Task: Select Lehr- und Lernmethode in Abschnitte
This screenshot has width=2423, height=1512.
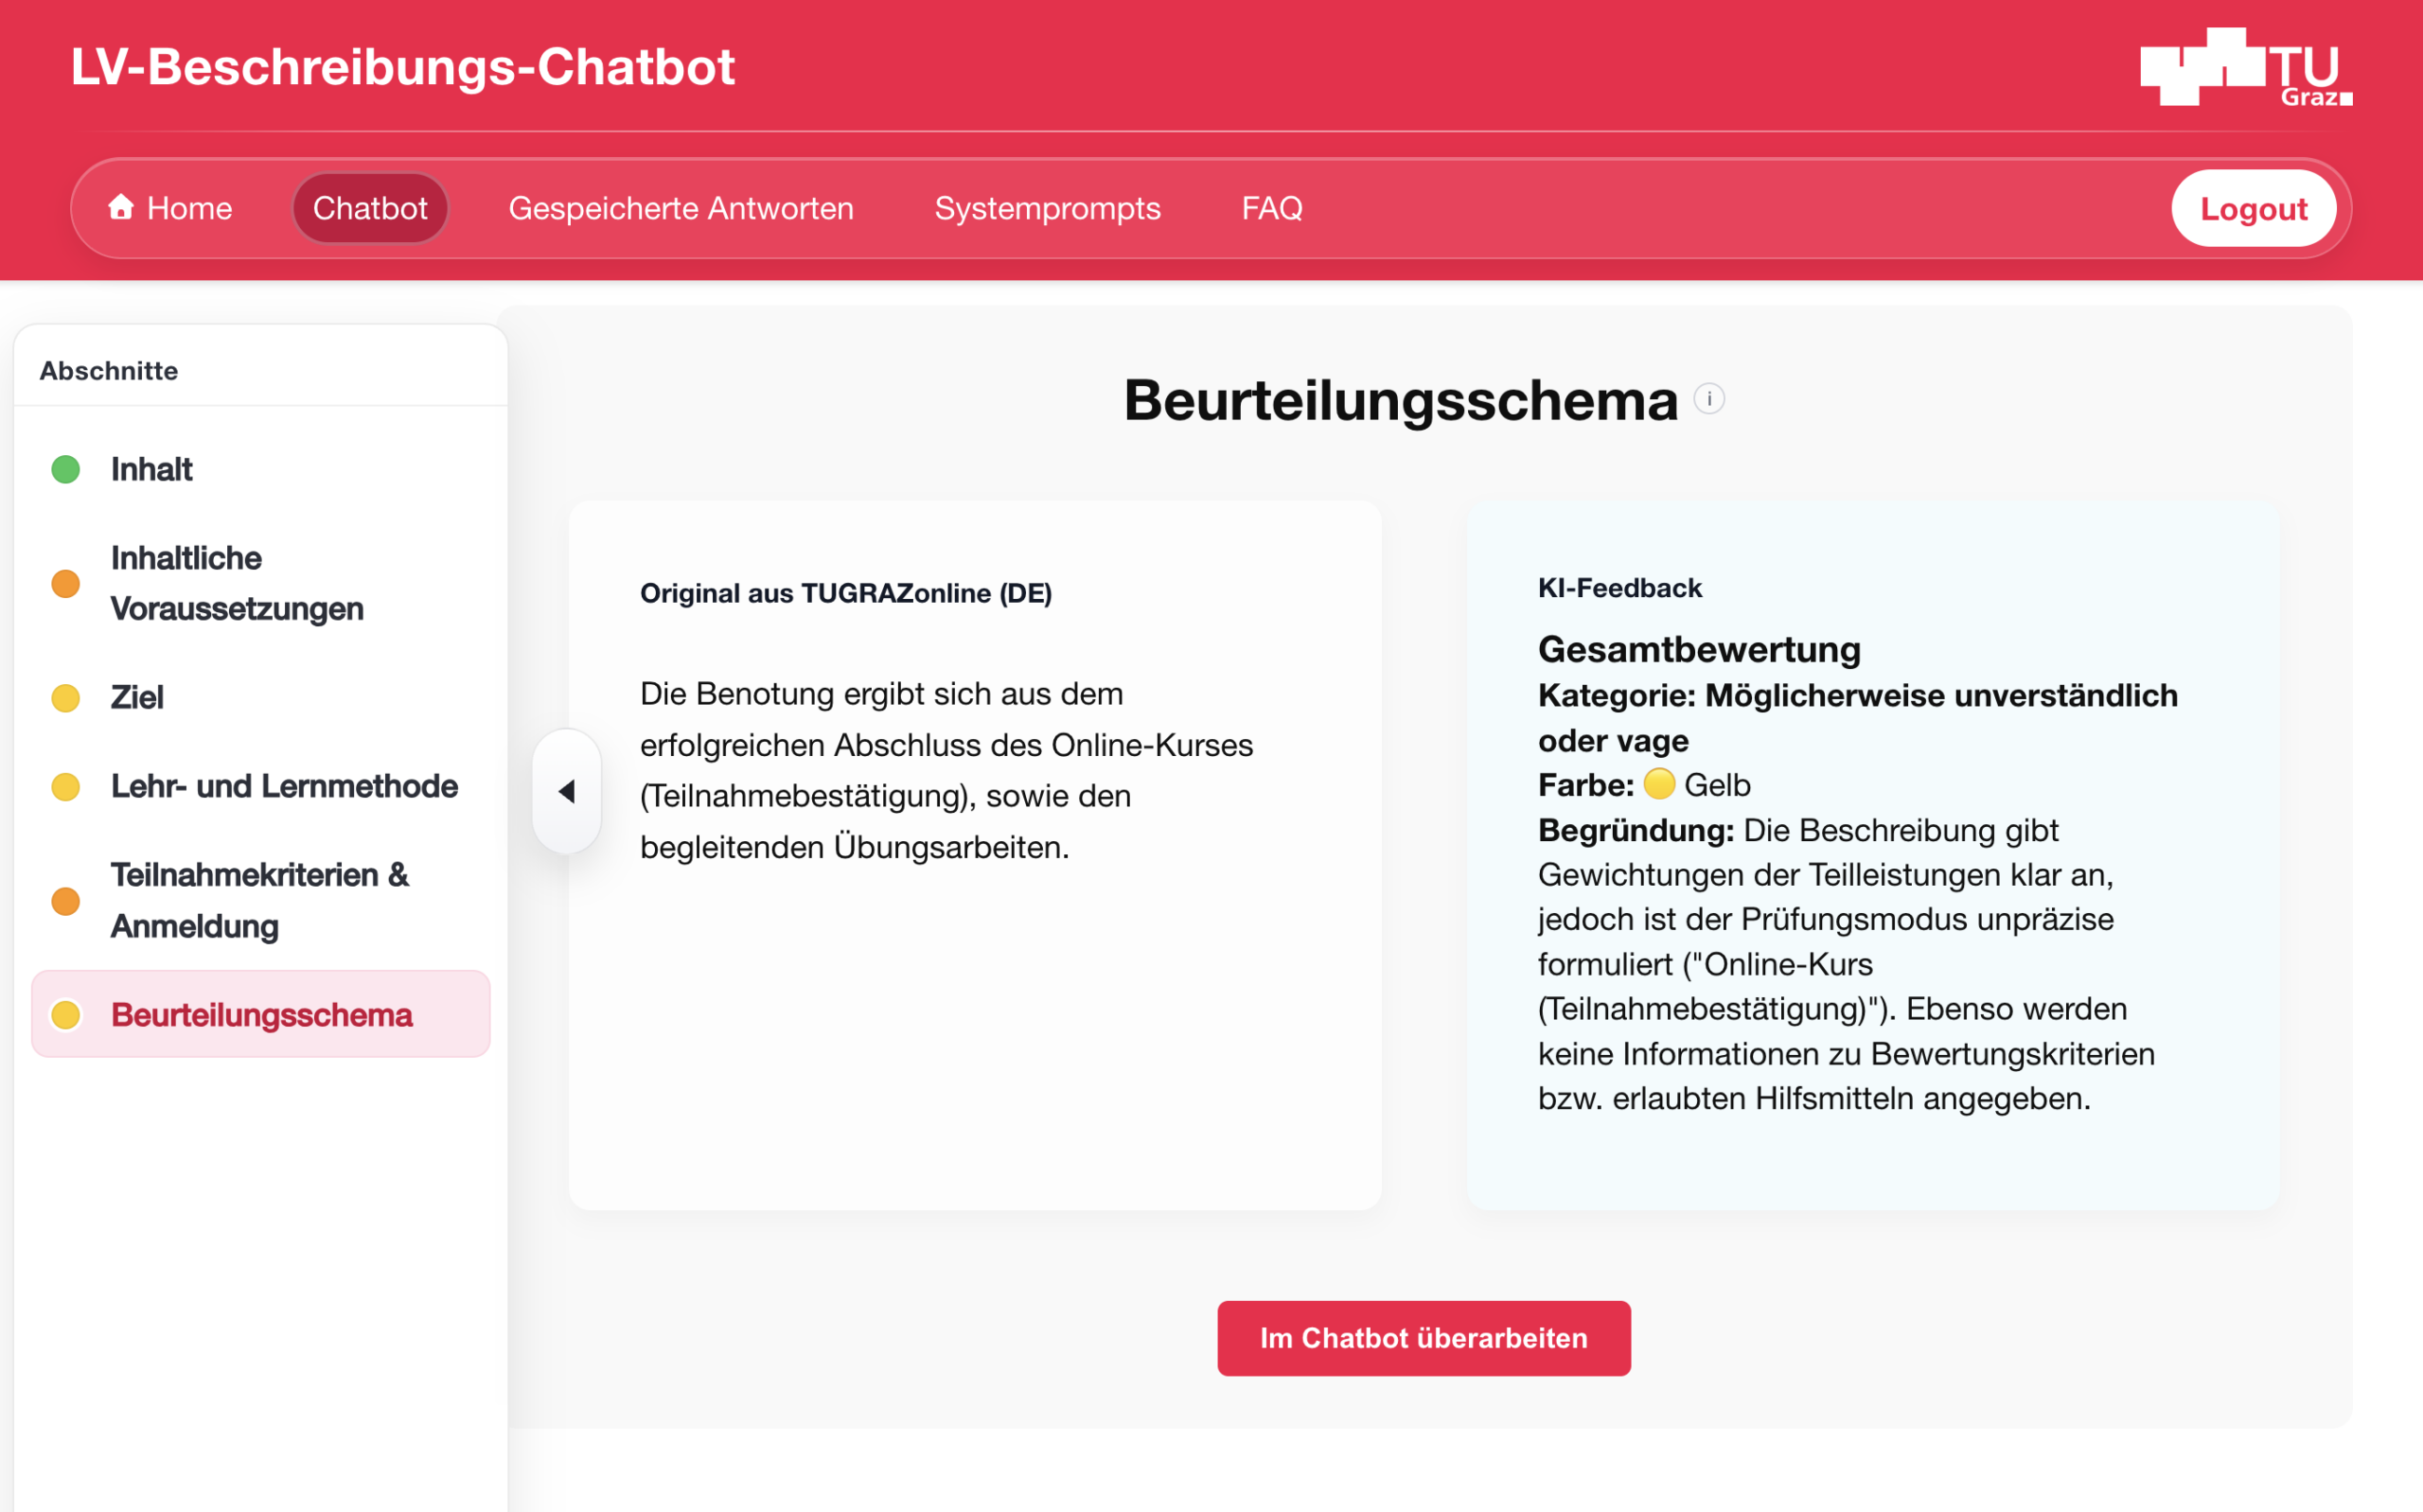Action: coord(282,786)
